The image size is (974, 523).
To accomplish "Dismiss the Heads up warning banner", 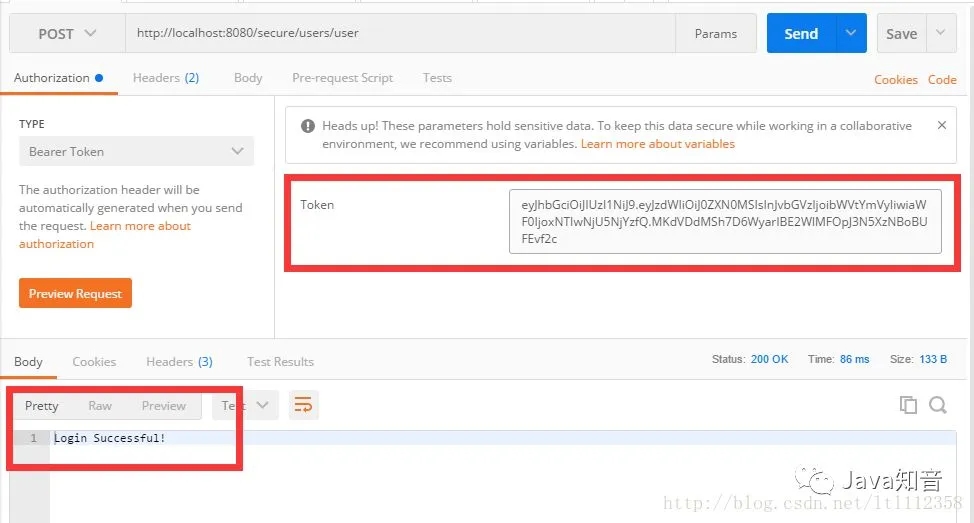I will coord(942,125).
